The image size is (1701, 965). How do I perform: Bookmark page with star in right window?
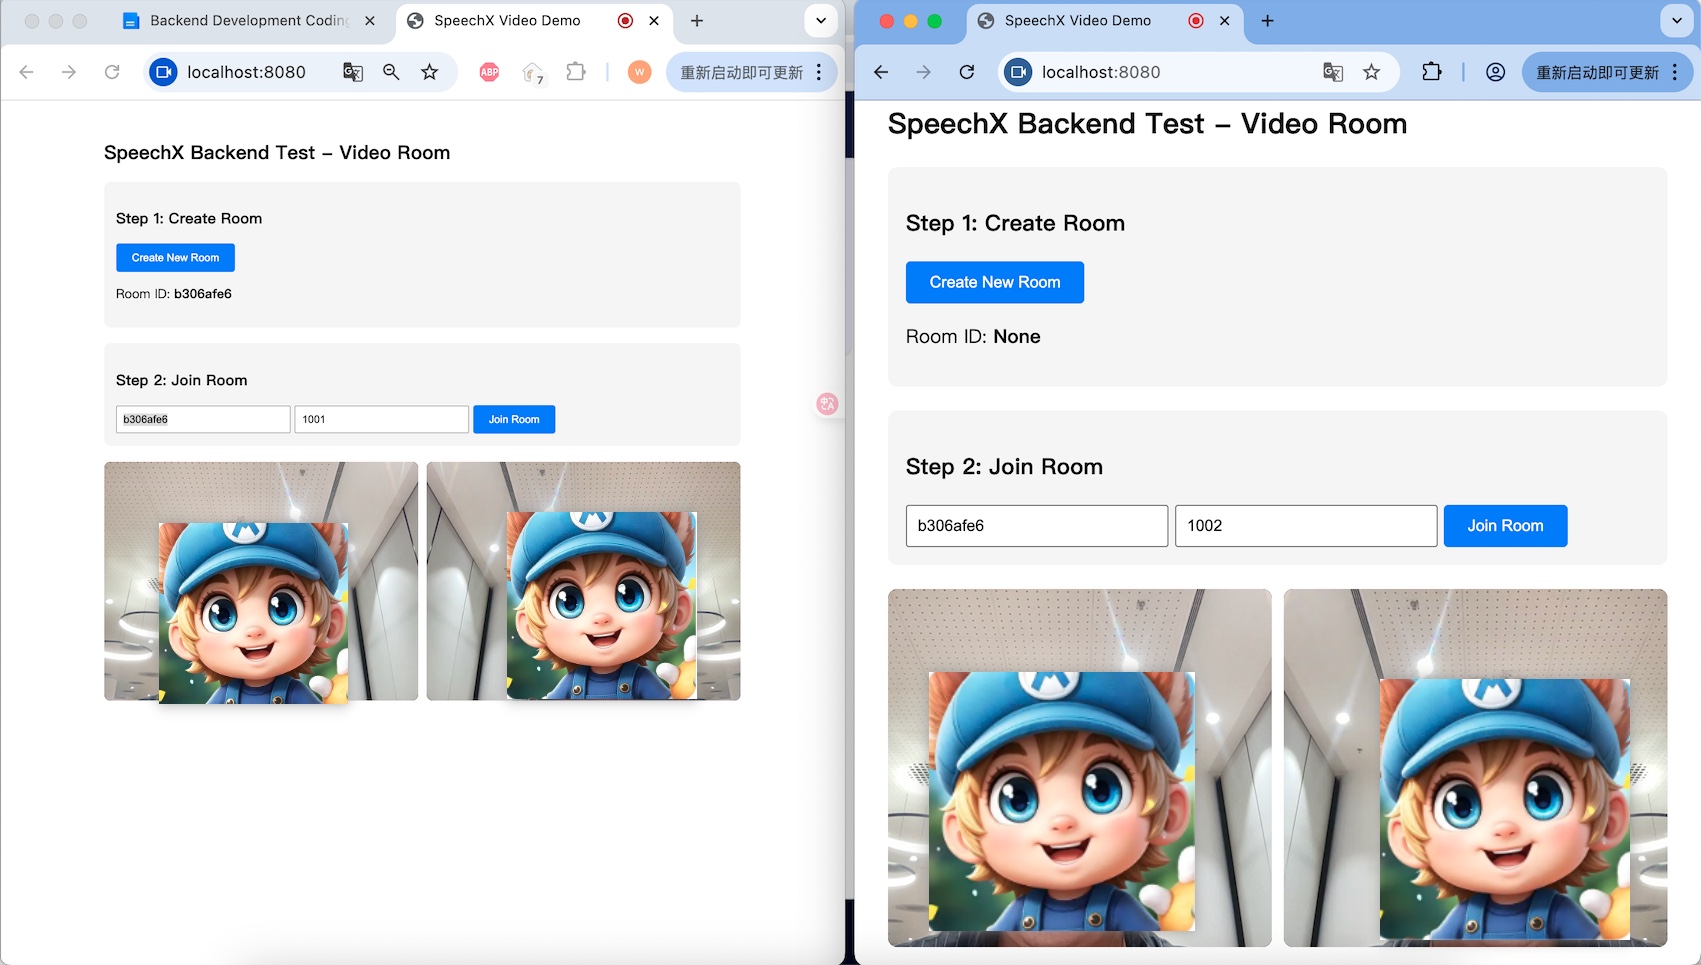pyautogui.click(x=1372, y=72)
